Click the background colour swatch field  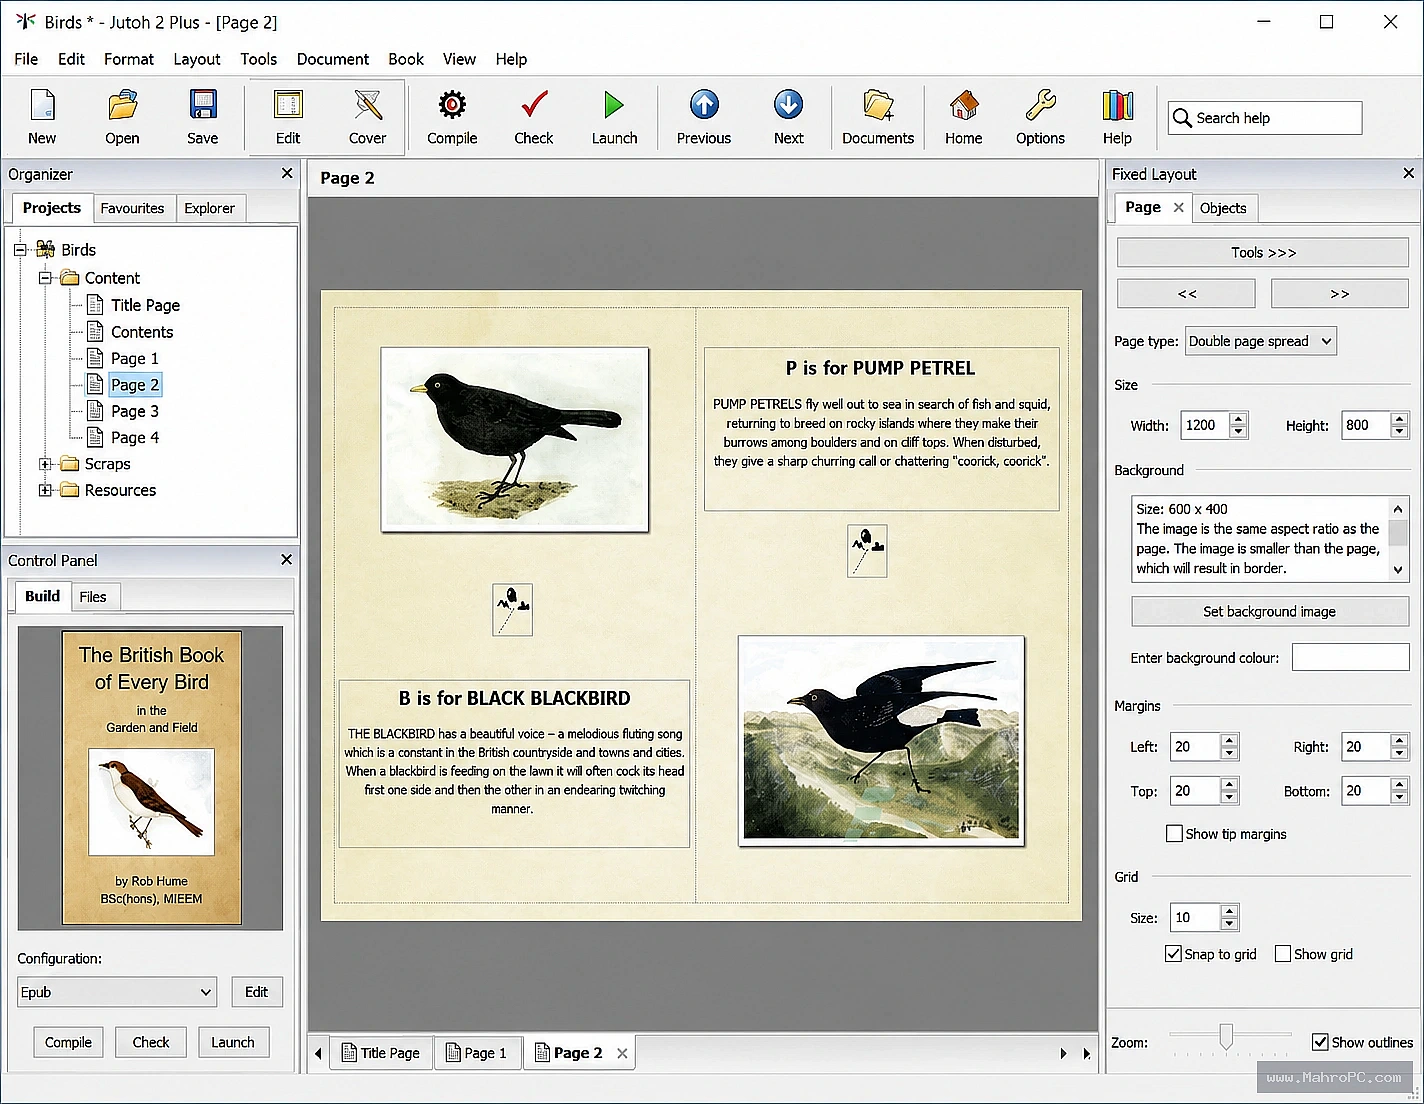point(1350,657)
